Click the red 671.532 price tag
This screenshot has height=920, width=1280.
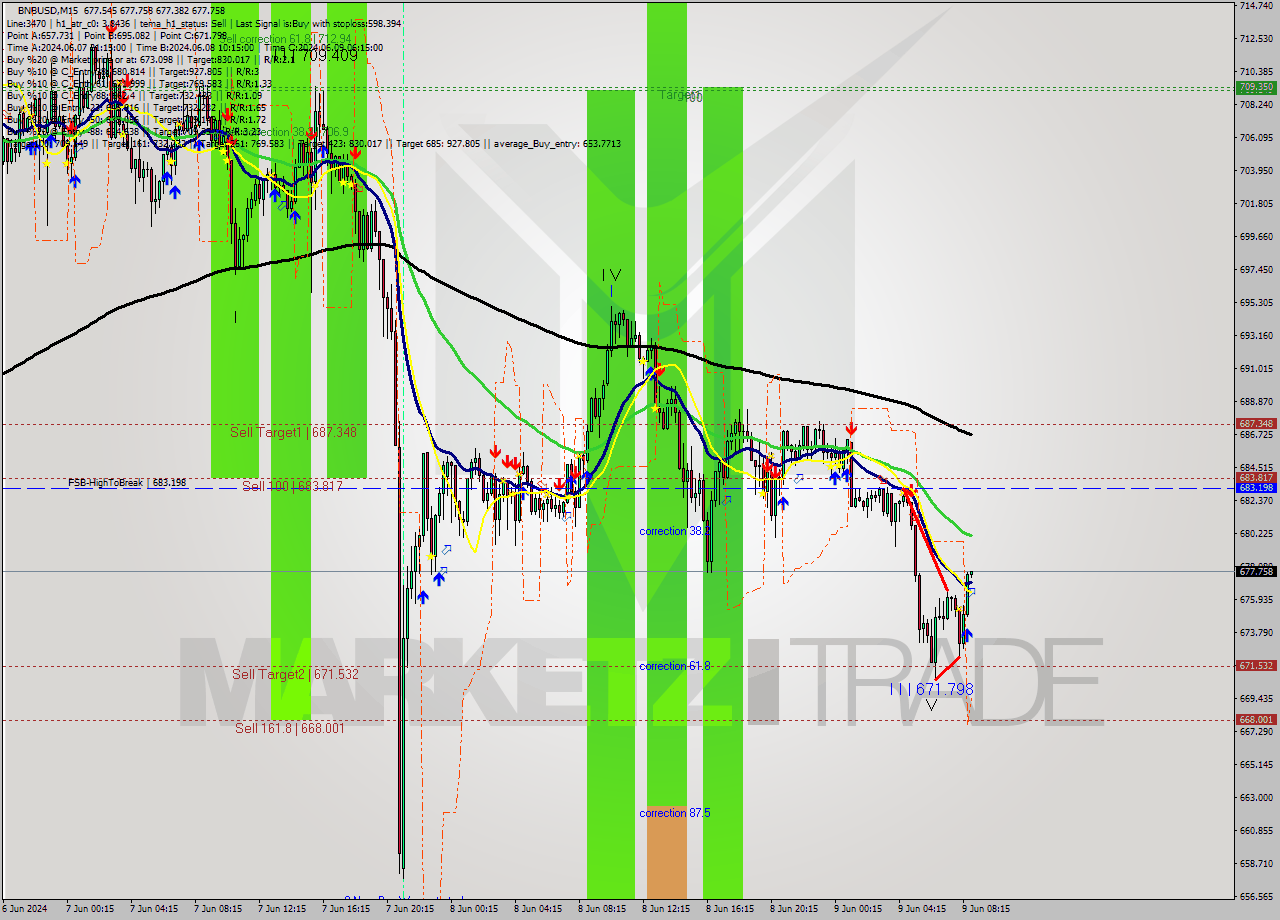pos(1256,665)
